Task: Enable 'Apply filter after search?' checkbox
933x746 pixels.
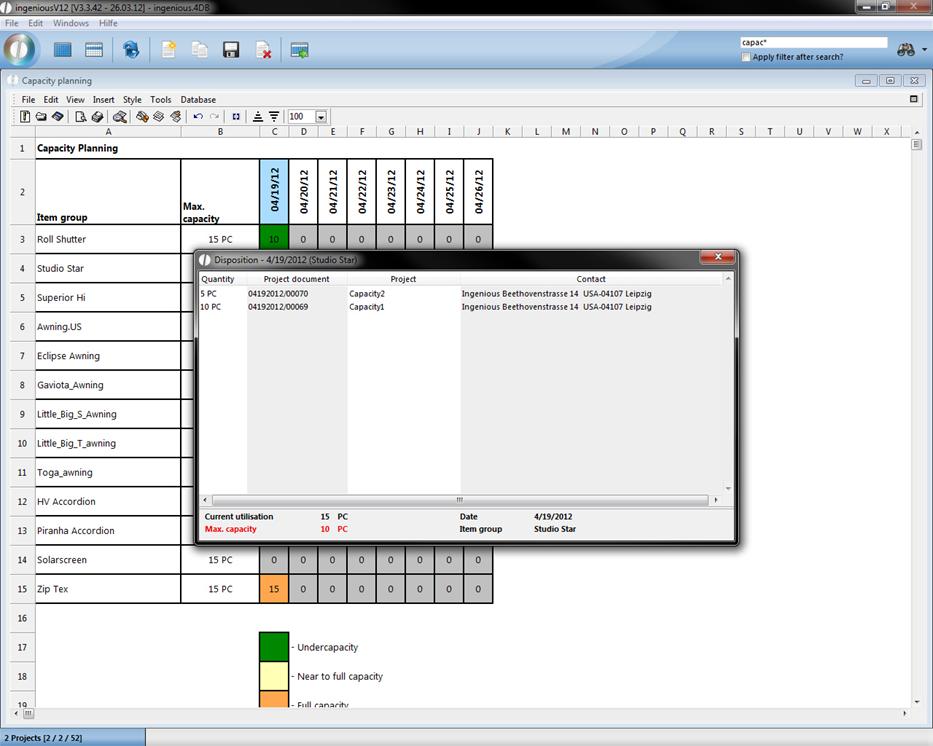Action: (x=746, y=57)
